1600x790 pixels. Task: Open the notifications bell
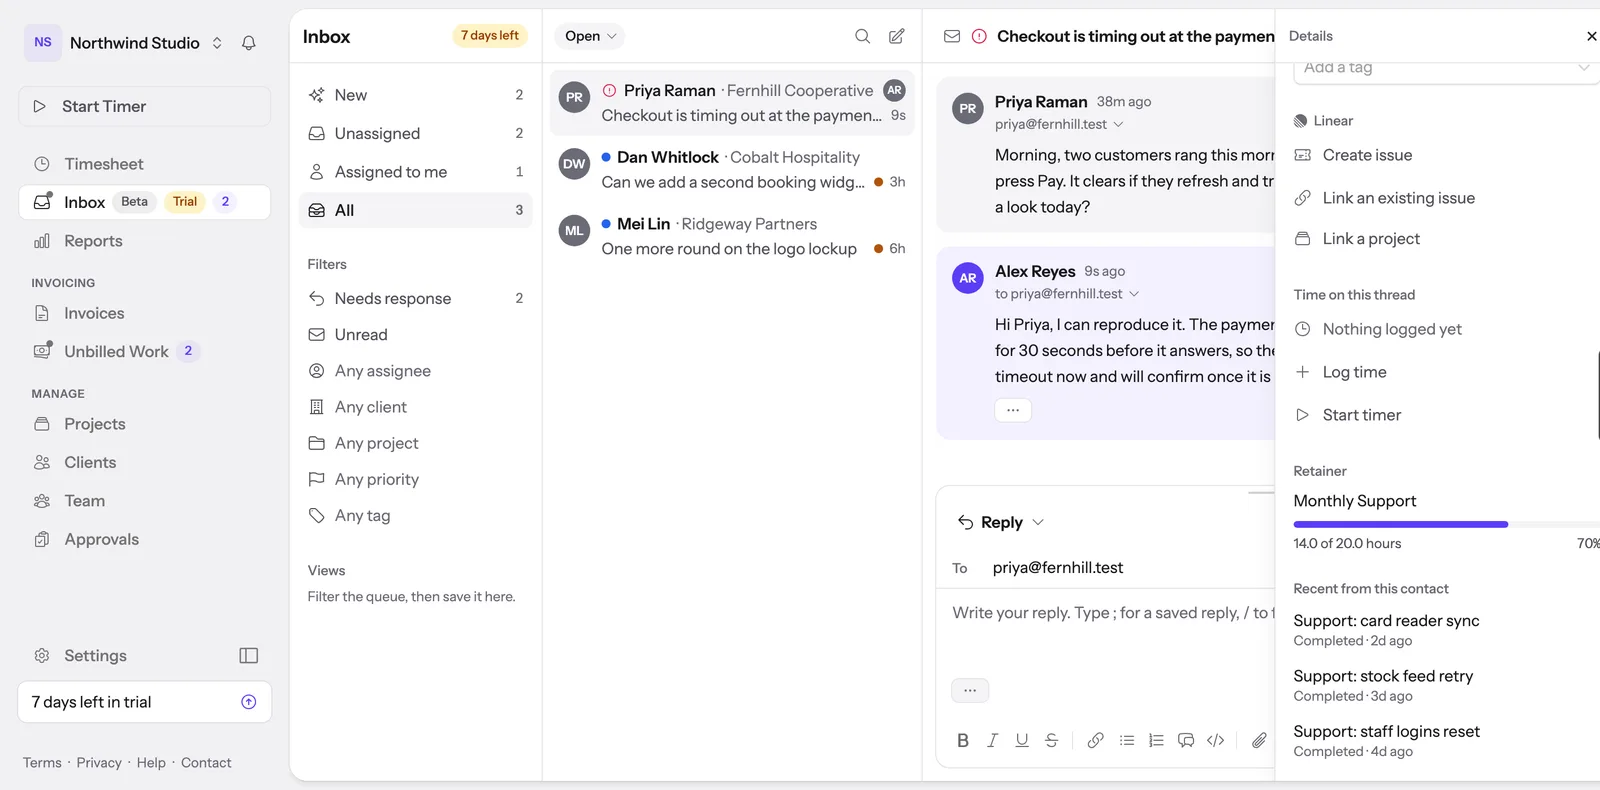point(249,43)
